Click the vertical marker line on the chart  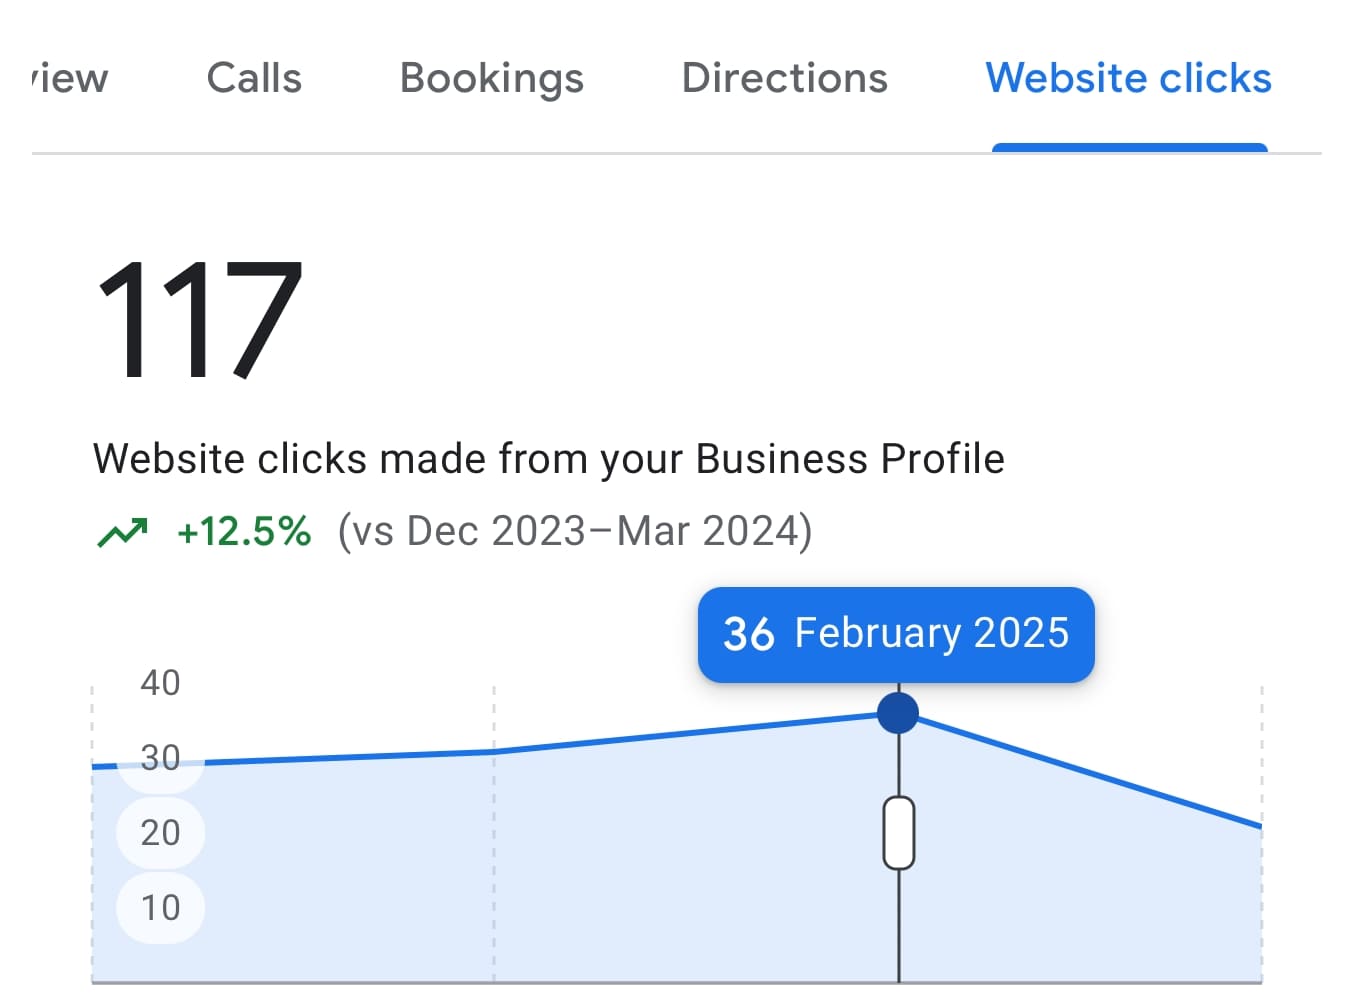click(x=898, y=930)
